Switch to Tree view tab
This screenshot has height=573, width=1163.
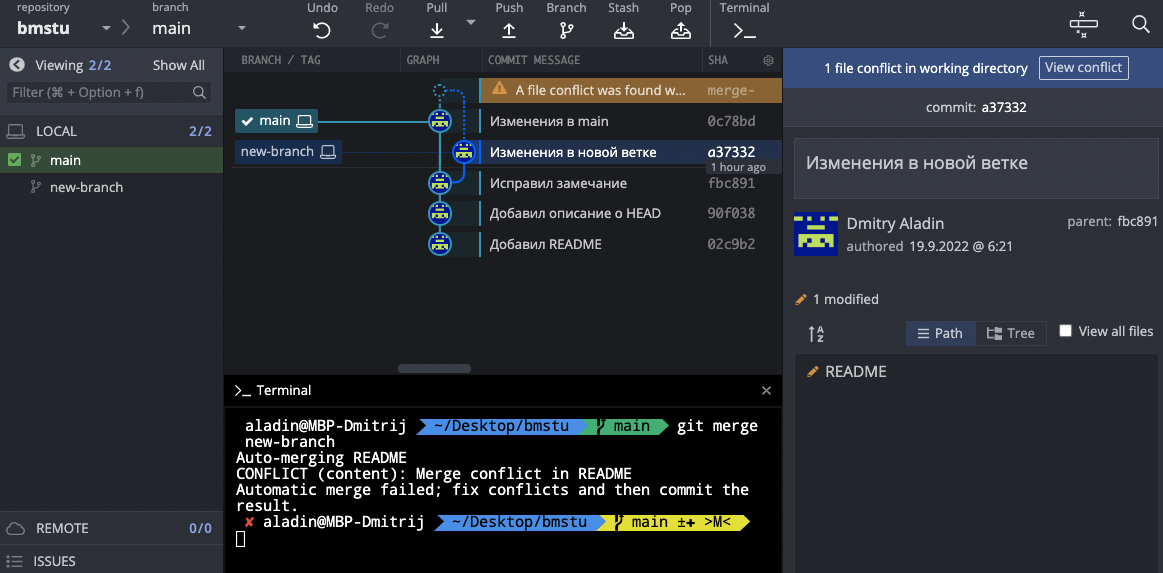coord(1010,333)
